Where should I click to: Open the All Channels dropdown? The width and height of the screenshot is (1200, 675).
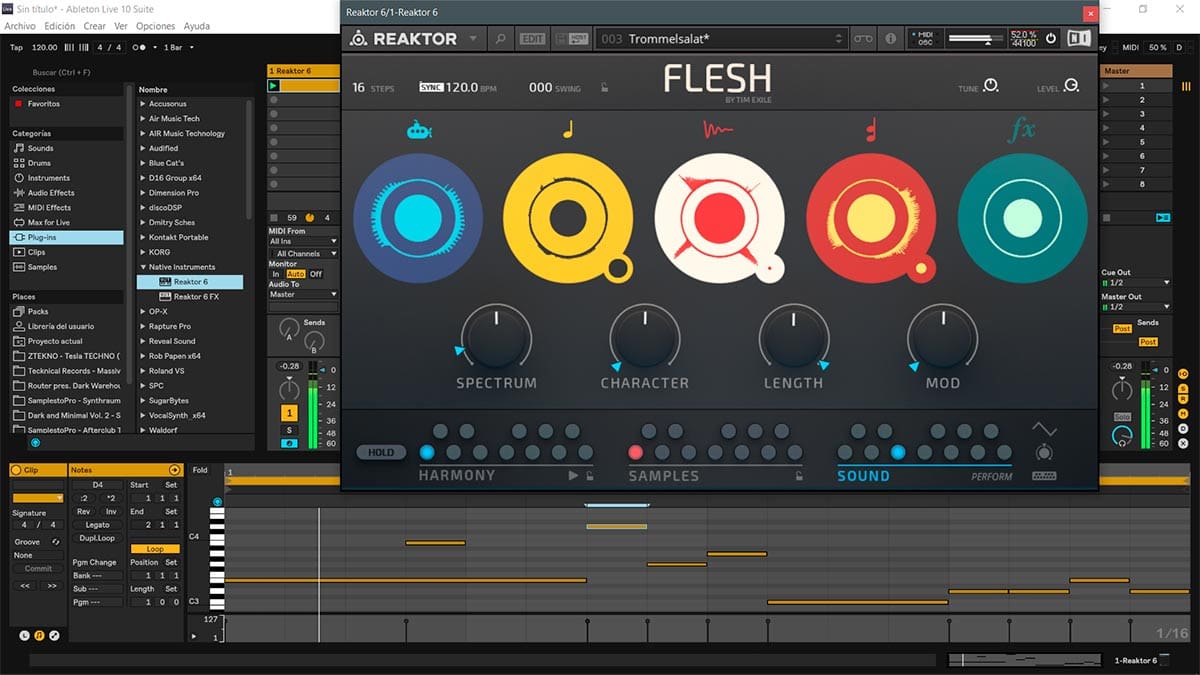[x=303, y=253]
